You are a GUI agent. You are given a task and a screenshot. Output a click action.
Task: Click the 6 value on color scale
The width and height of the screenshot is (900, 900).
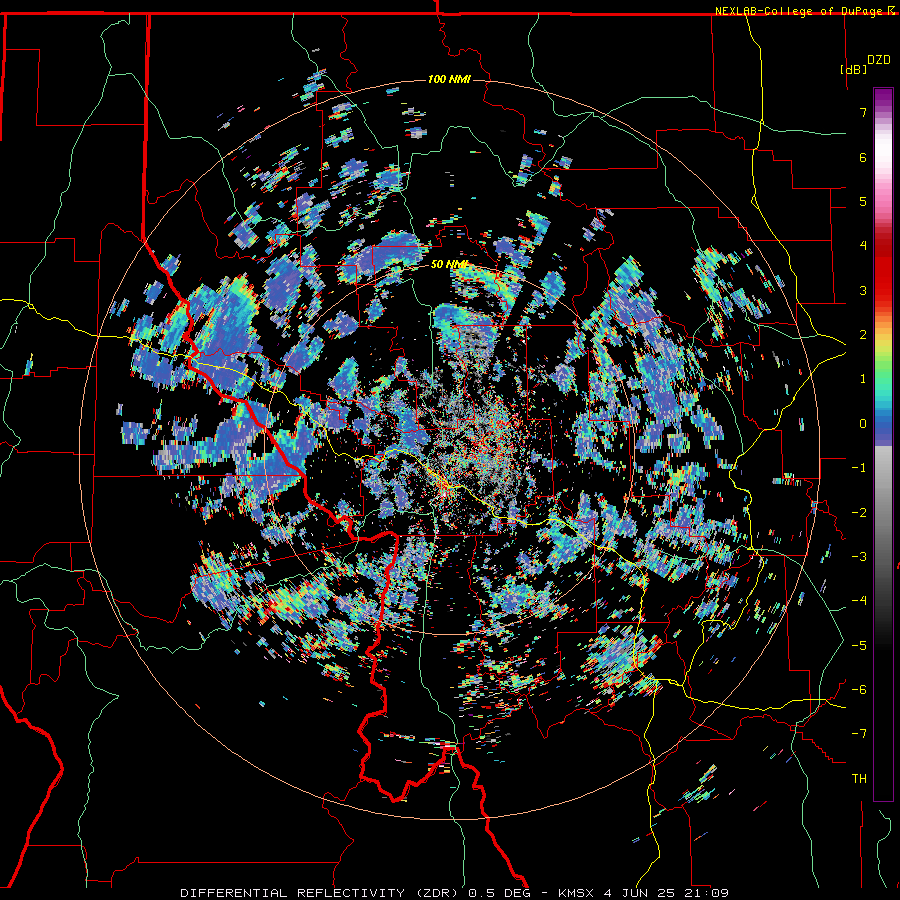(x=863, y=157)
